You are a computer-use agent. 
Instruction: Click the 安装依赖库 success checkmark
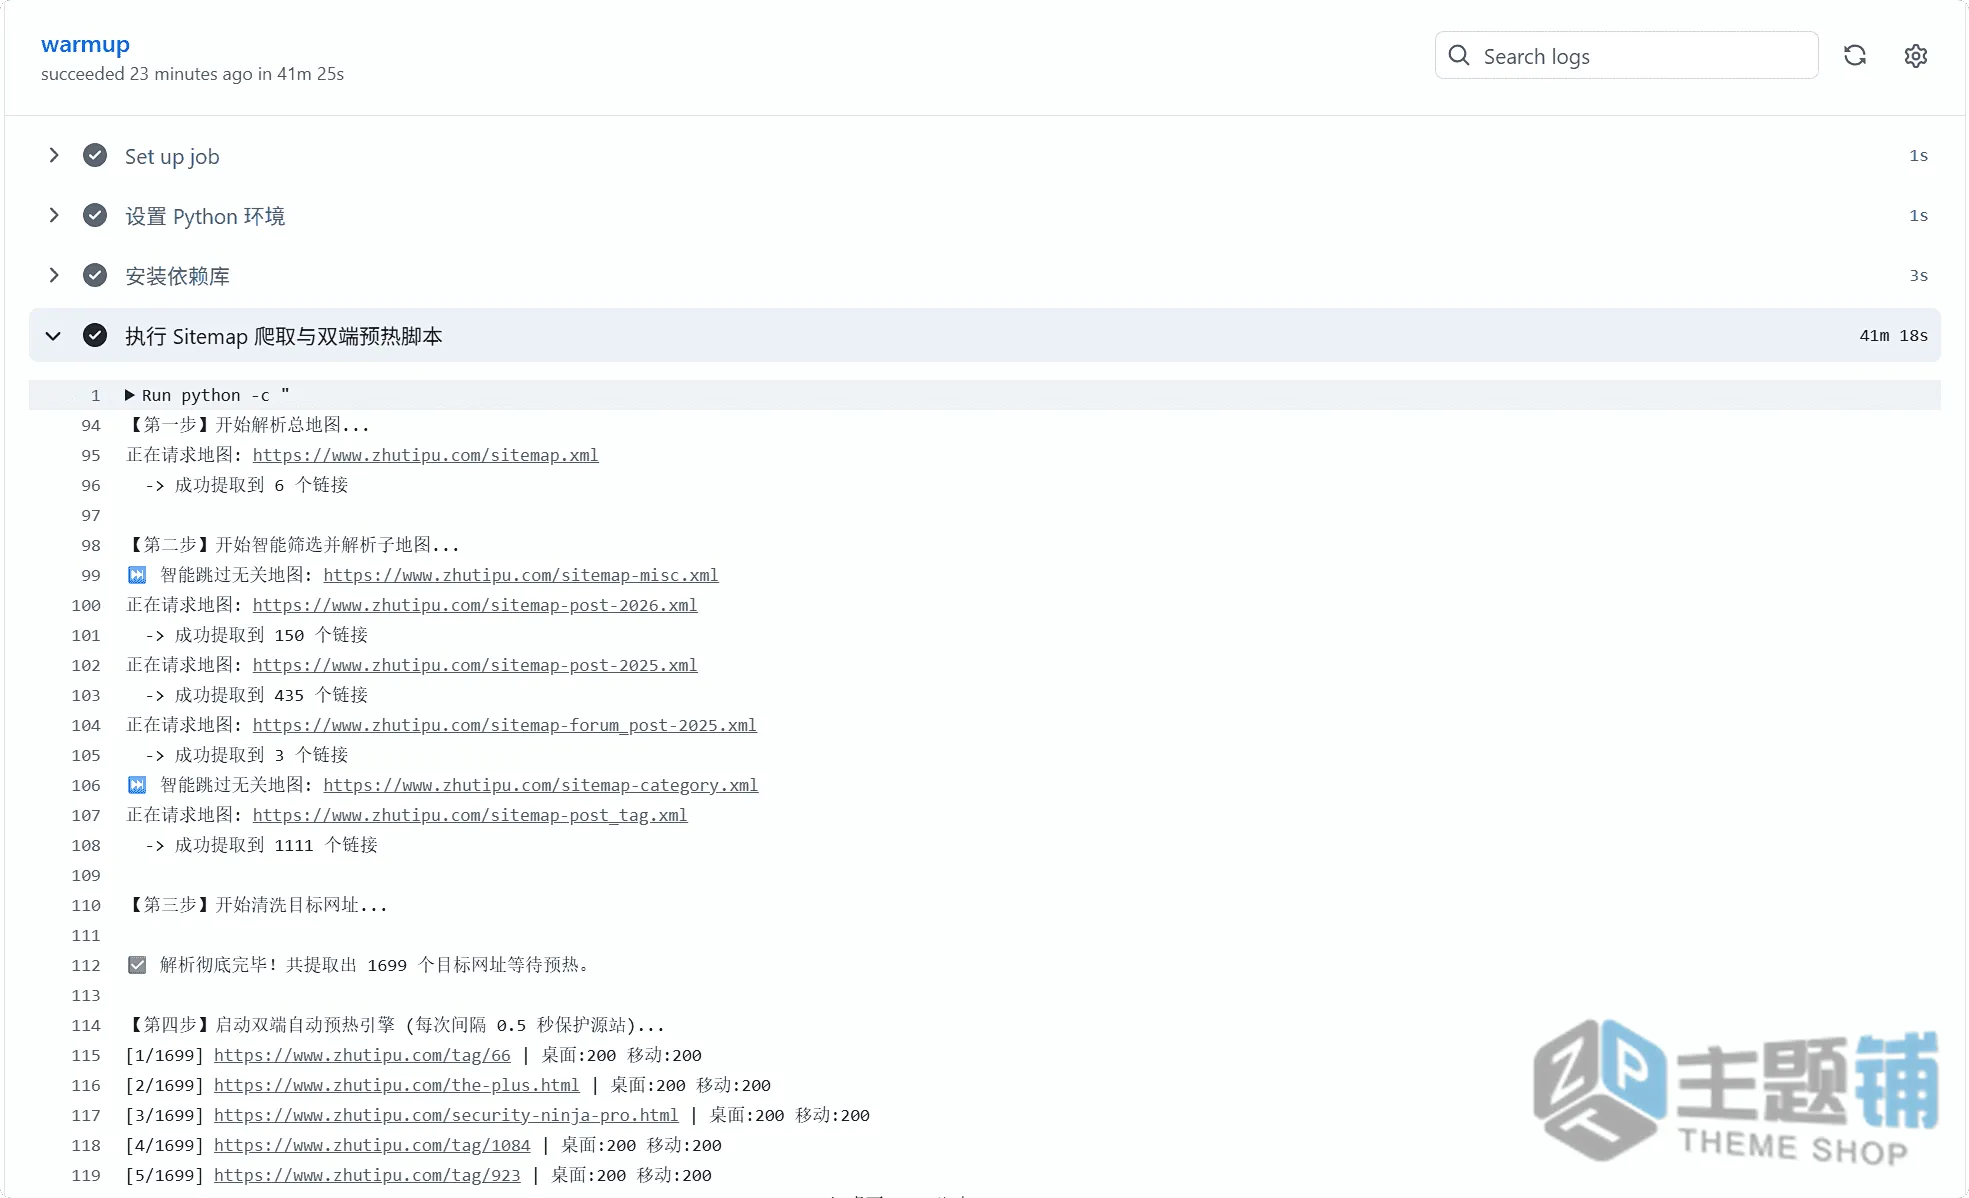[95, 276]
